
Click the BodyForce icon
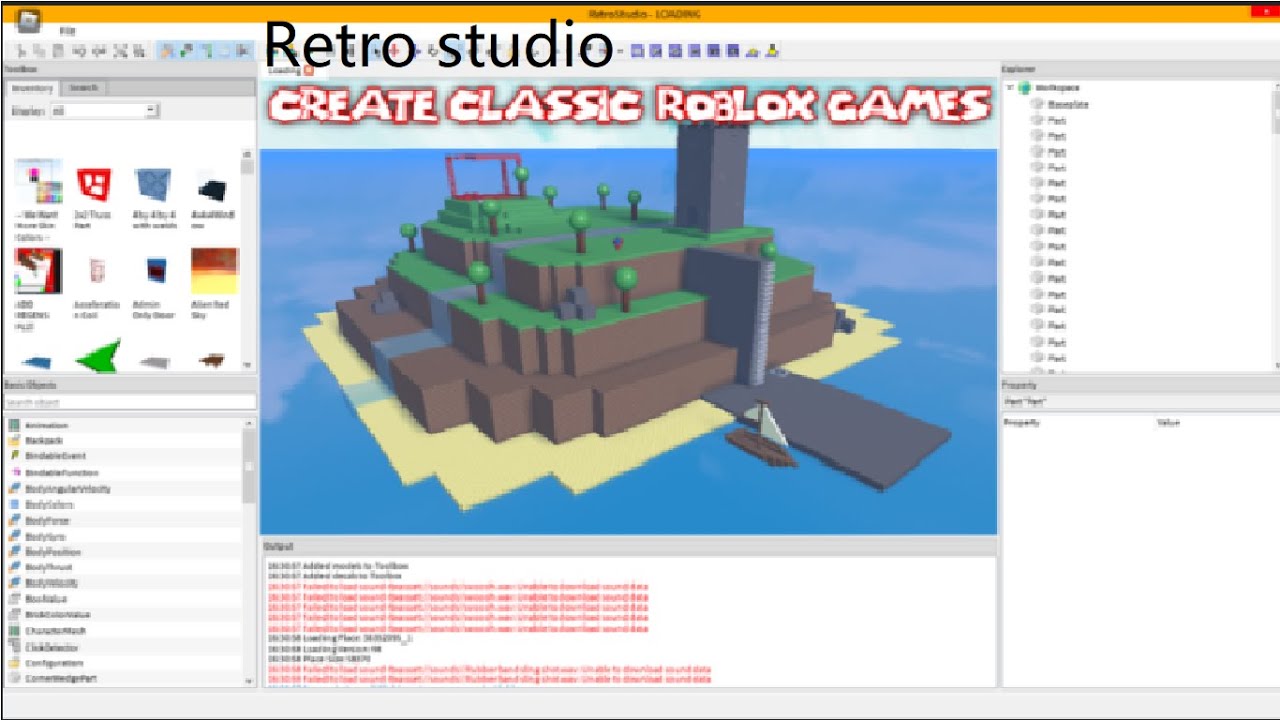pos(14,521)
